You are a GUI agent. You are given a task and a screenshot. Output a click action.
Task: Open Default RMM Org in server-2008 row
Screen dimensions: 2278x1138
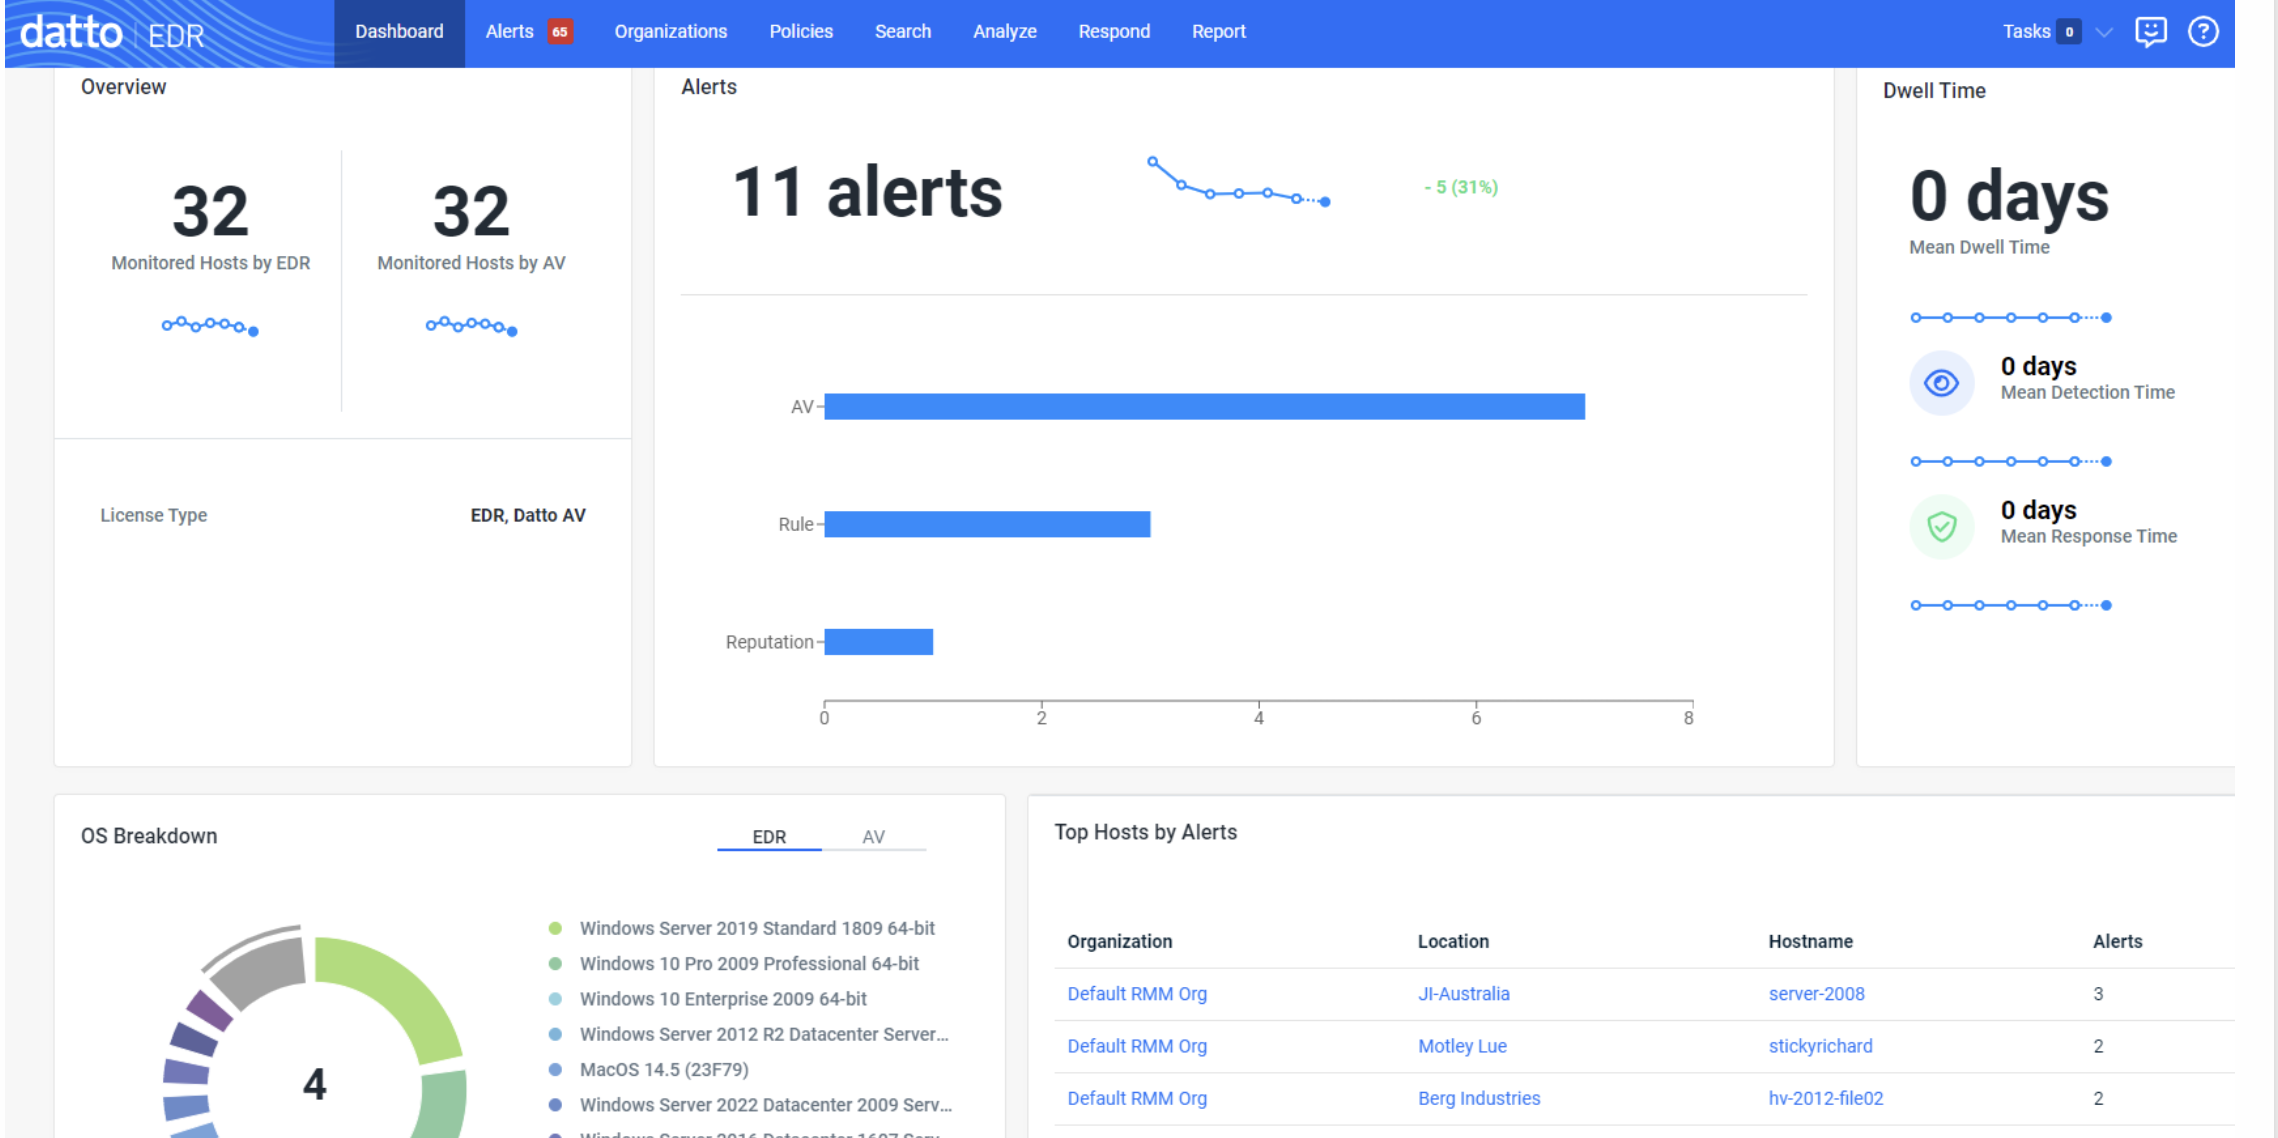click(x=1137, y=994)
